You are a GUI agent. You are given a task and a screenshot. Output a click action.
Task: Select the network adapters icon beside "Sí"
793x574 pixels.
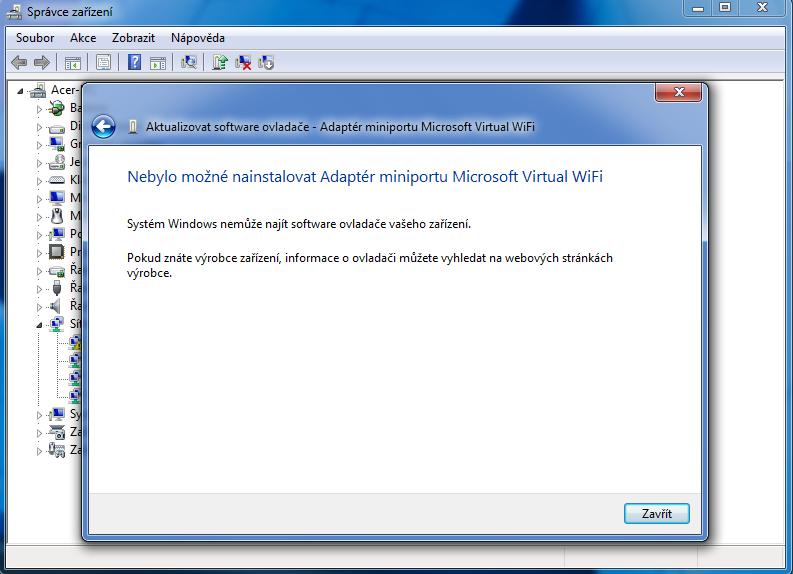(57, 324)
